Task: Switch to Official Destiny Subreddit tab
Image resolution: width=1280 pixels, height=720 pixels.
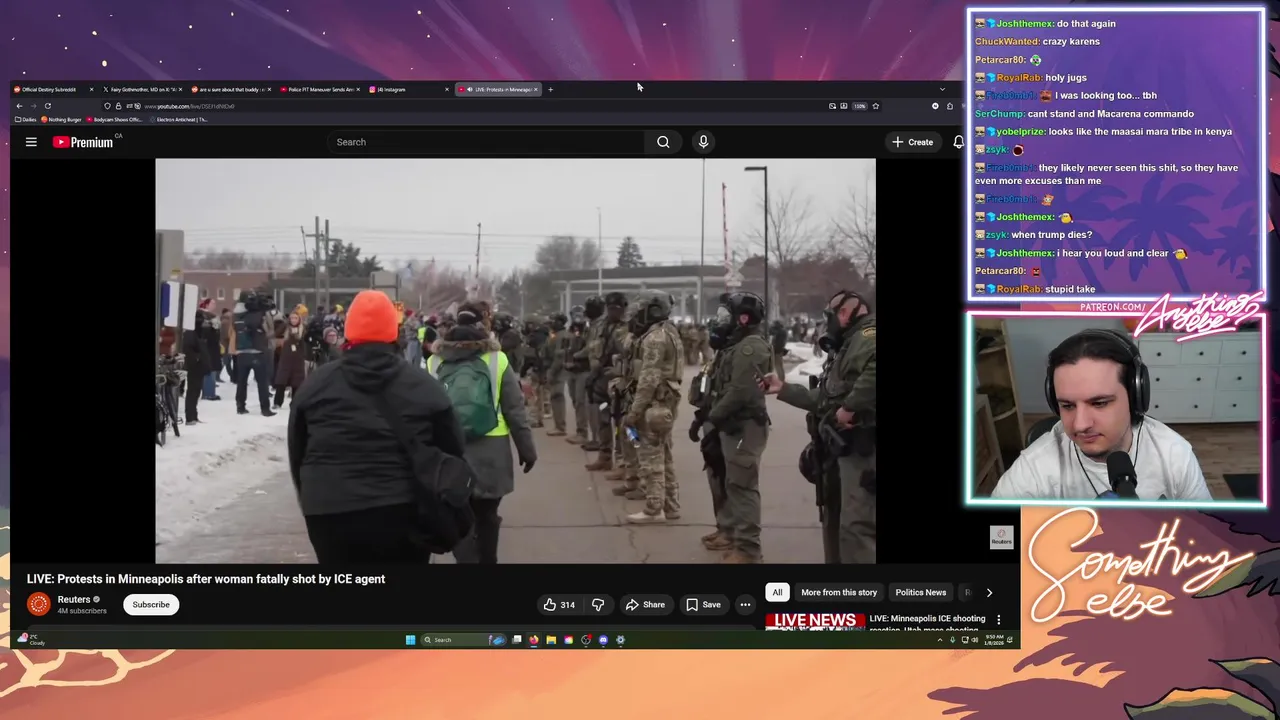Action: [x=51, y=89]
